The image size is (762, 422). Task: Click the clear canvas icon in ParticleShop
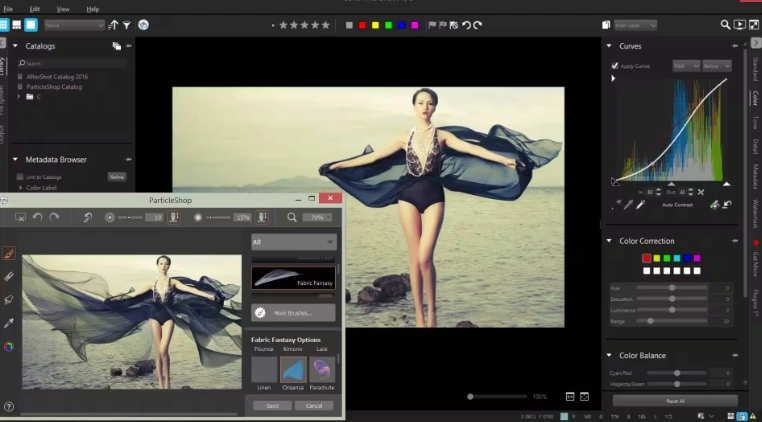(20, 217)
